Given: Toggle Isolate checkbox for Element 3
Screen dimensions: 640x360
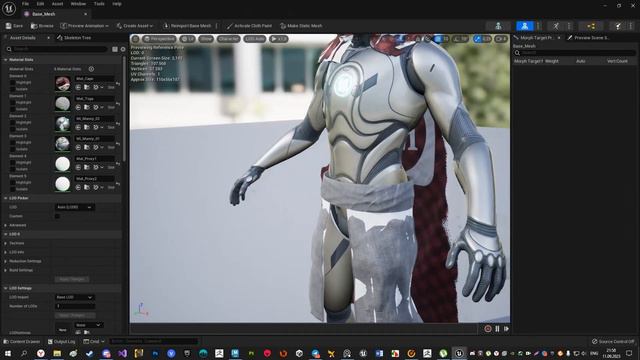Looking at the screenshot, I should point(12,149).
